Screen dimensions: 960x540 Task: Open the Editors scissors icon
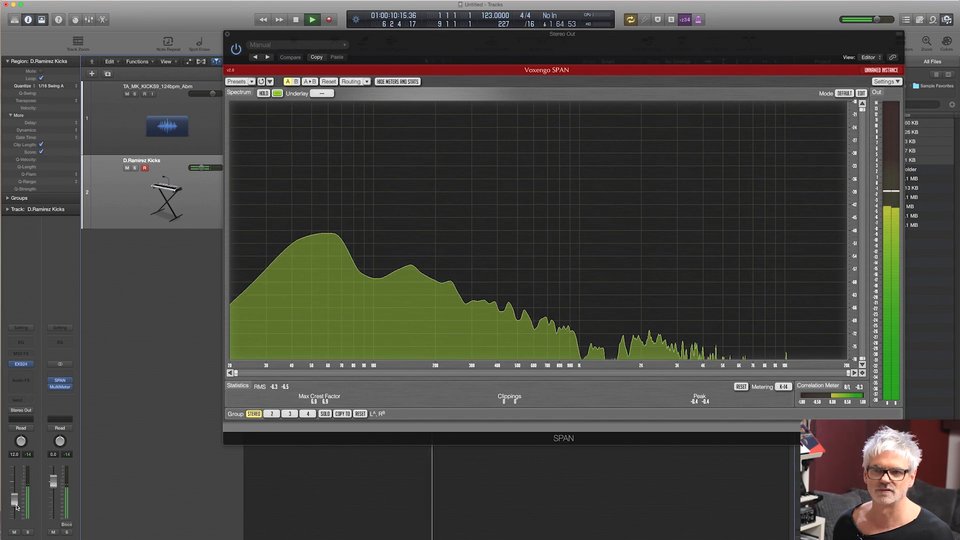[102, 20]
